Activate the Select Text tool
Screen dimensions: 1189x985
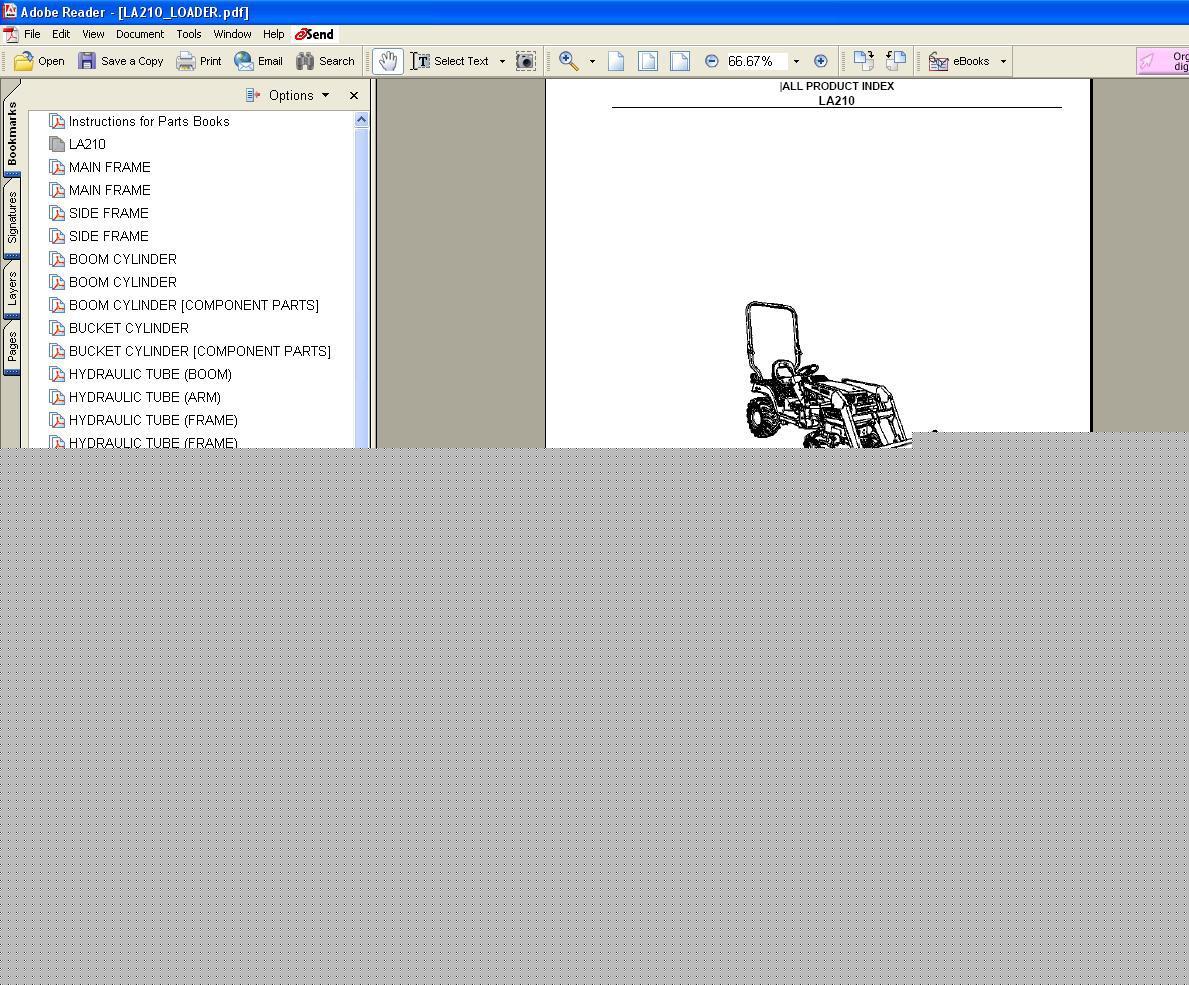point(450,61)
